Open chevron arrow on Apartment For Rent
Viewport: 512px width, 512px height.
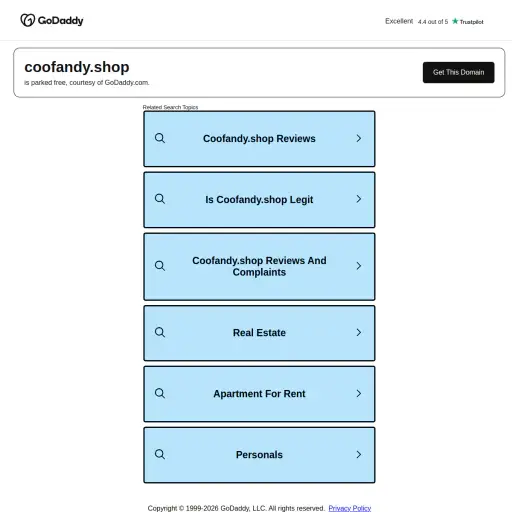[359, 394]
